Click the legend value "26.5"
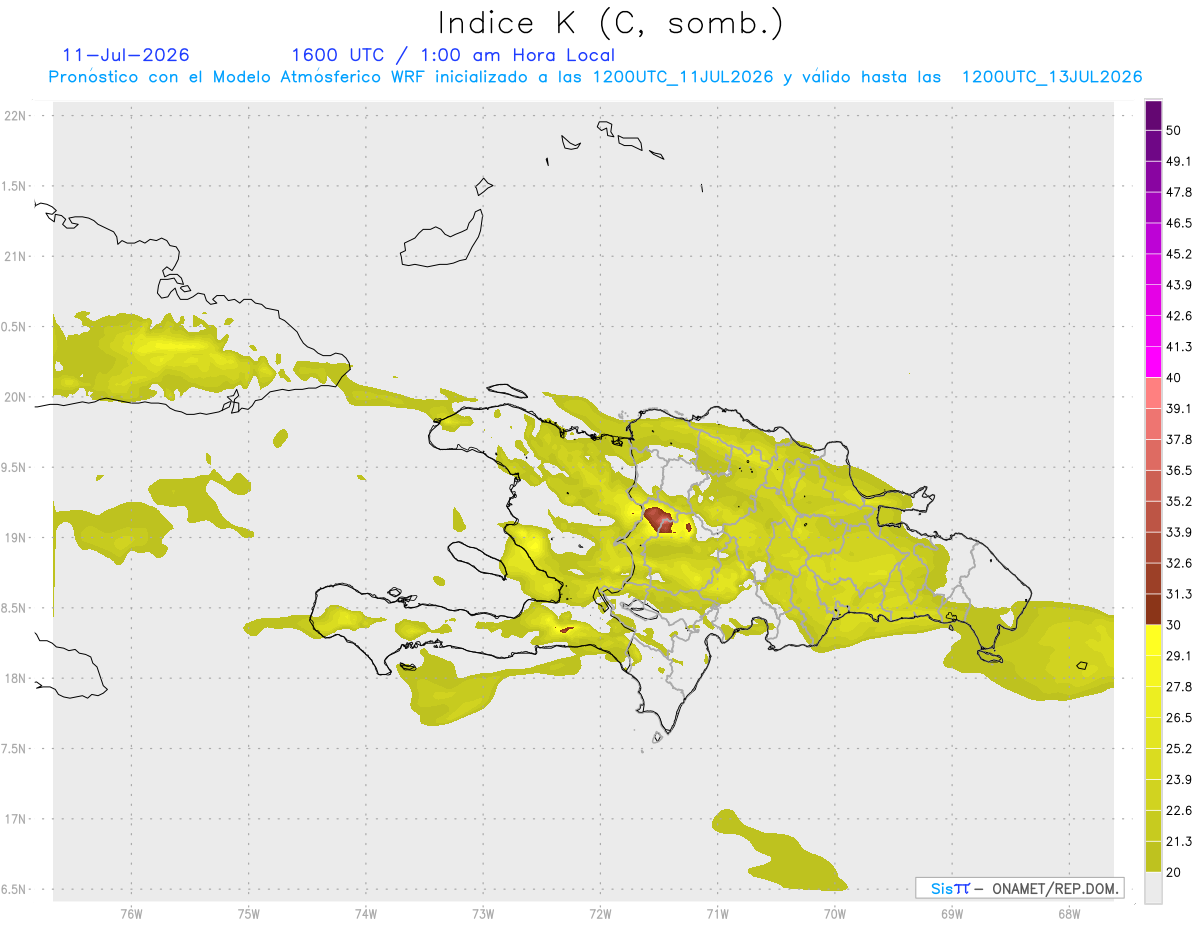Image resolution: width=1200 pixels, height=927 pixels. 1179,718
